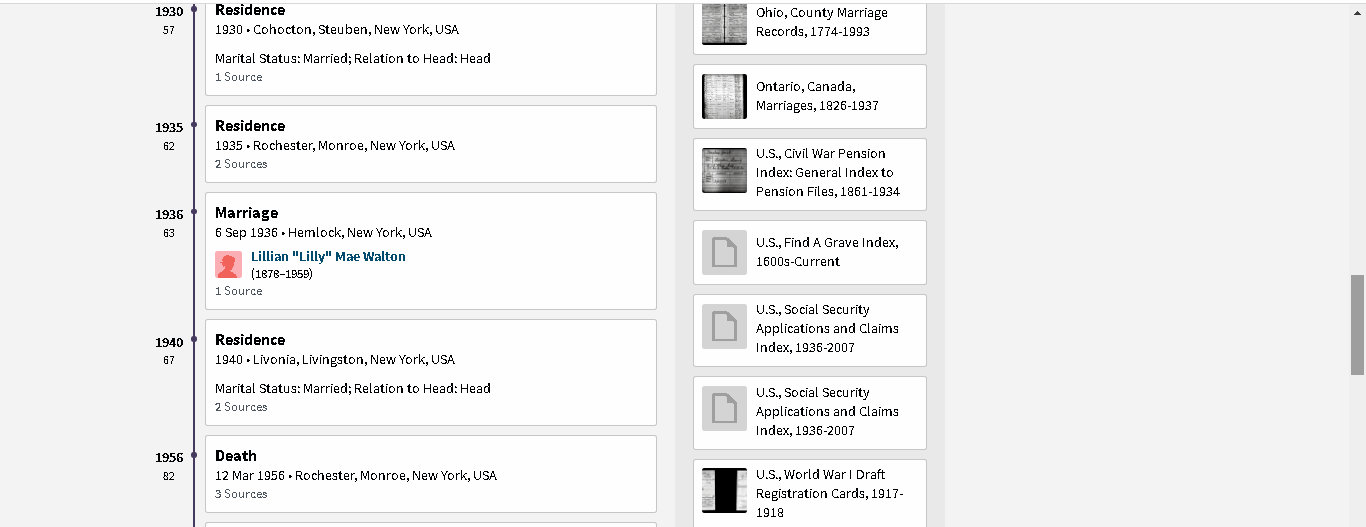Open World War I Draft Registration thumbnail
This screenshot has width=1366, height=527.
point(724,491)
